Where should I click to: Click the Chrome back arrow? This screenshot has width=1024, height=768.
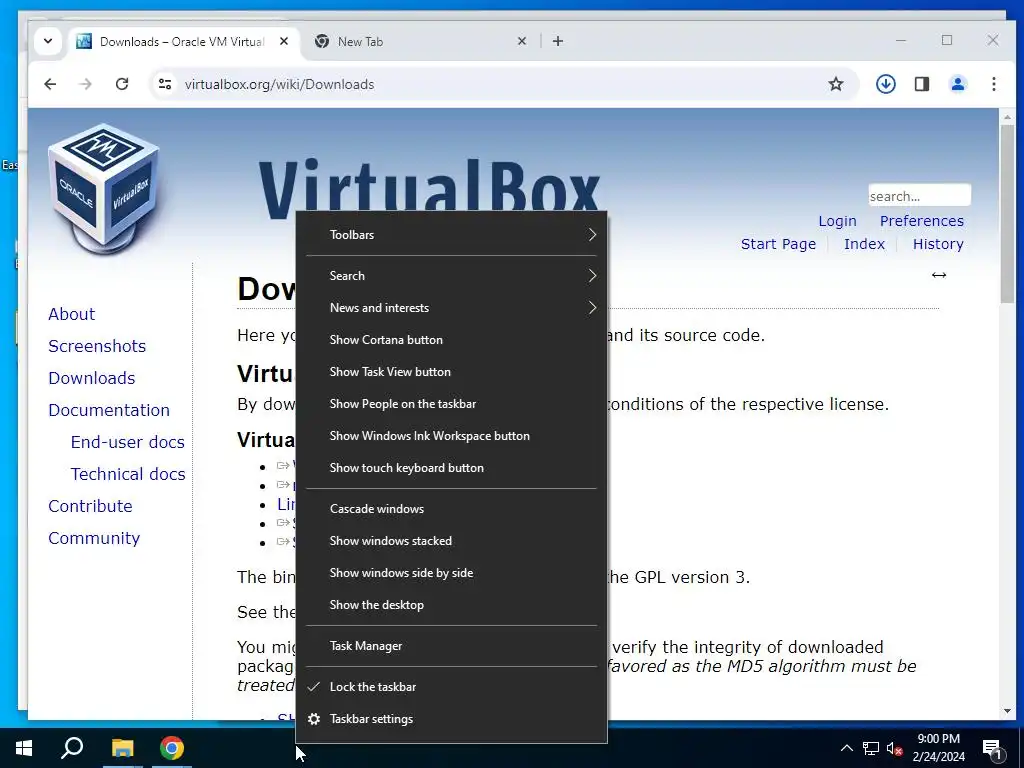[x=50, y=84]
